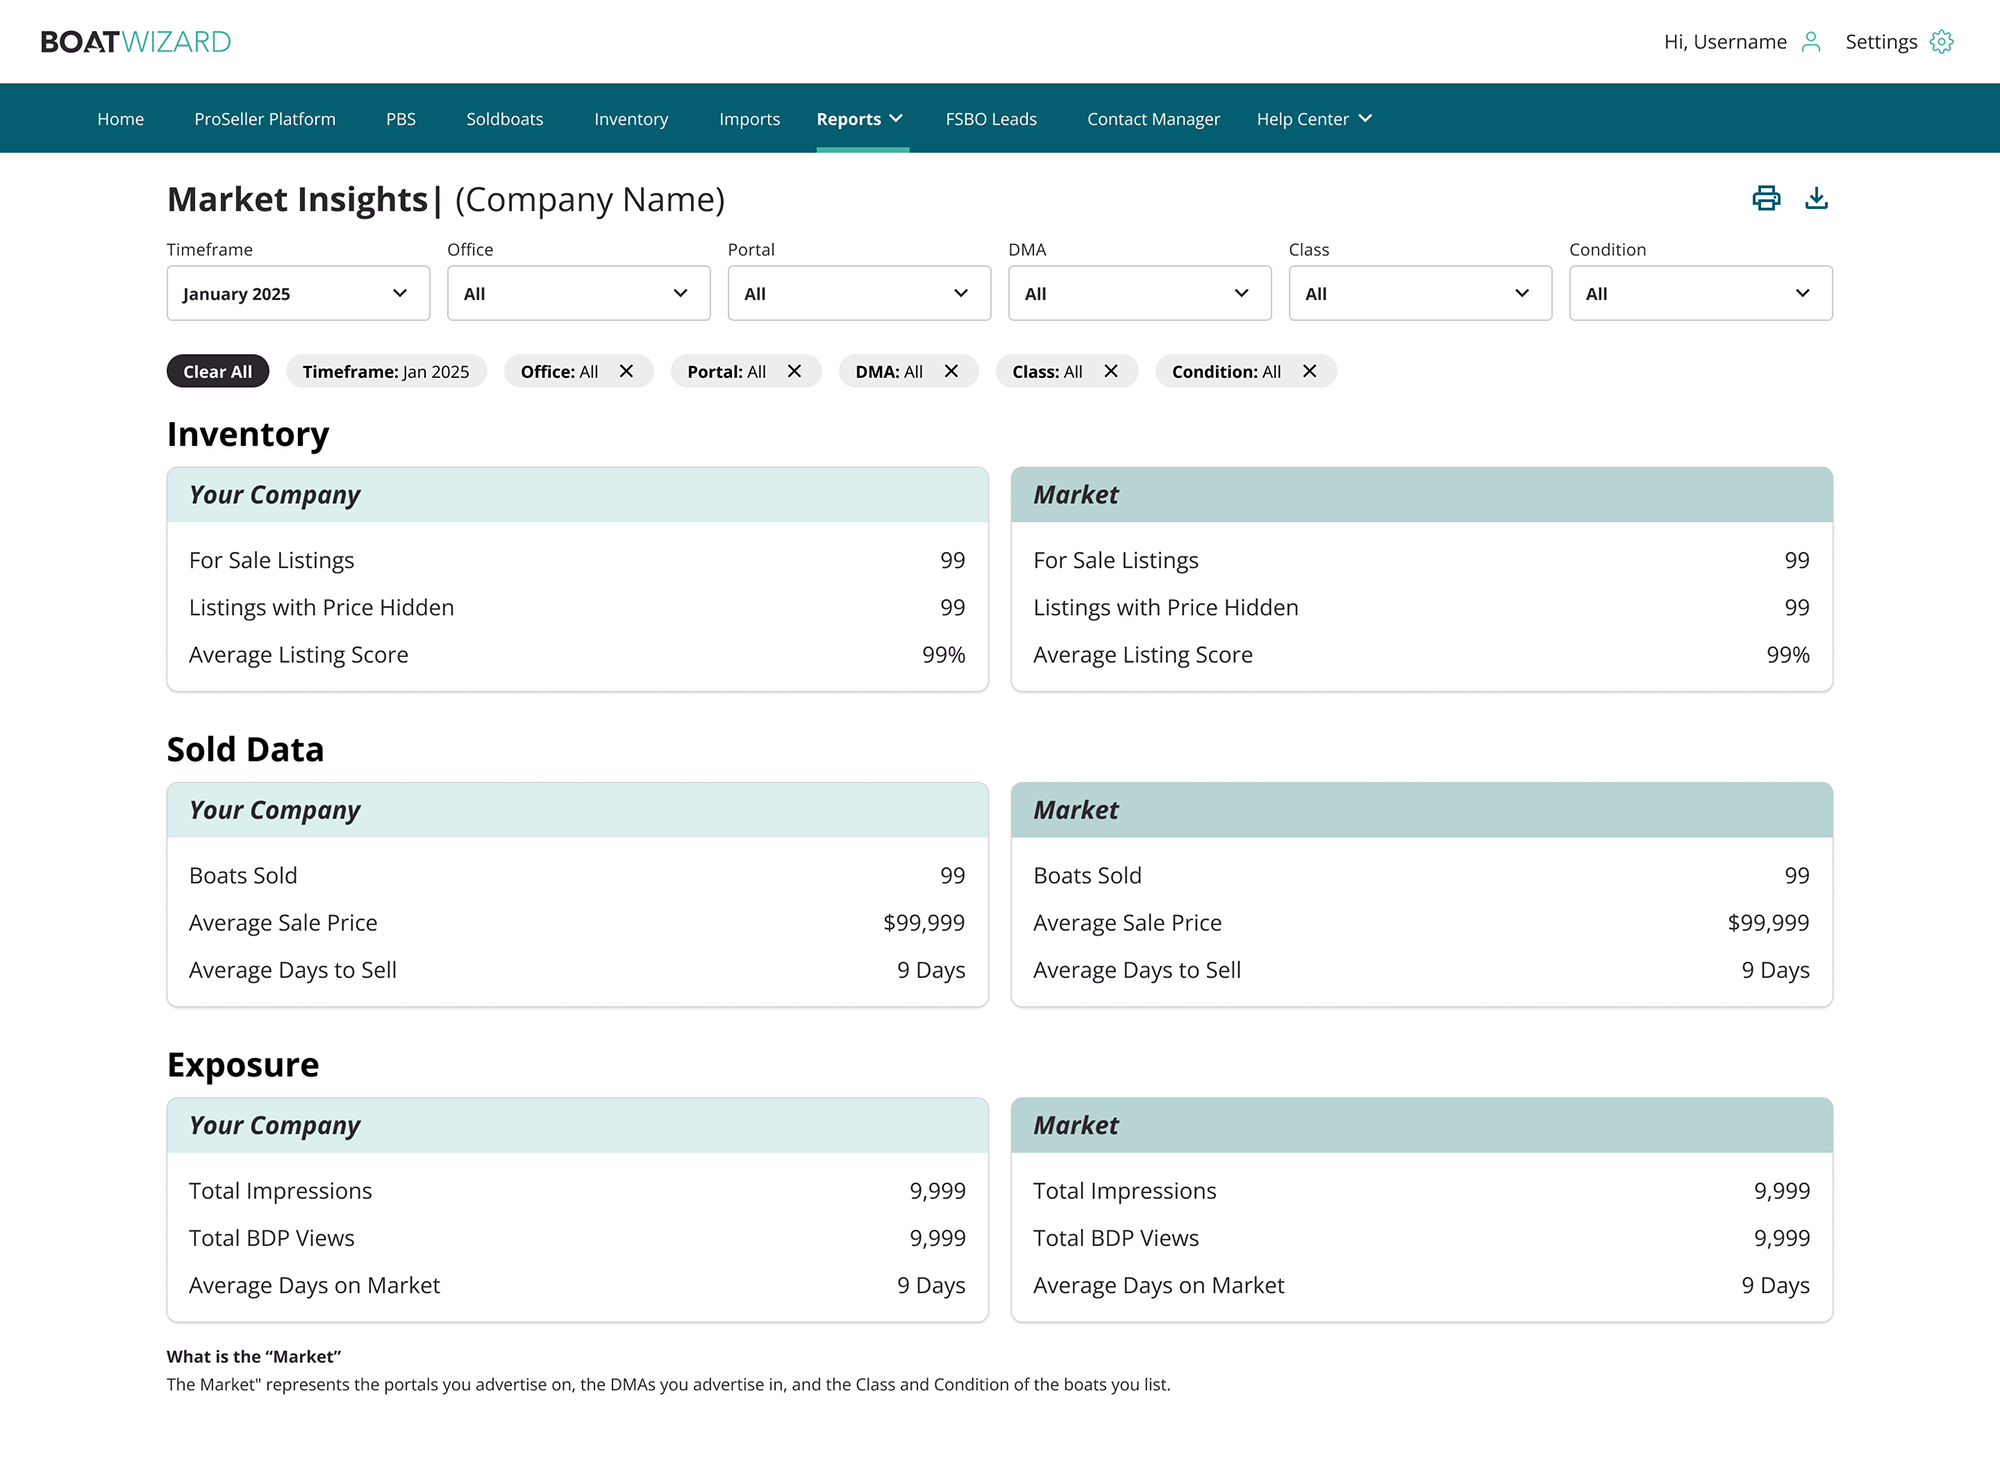2000x1464 pixels.
Task: Open Settings gear icon
Action: (1941, 42)
